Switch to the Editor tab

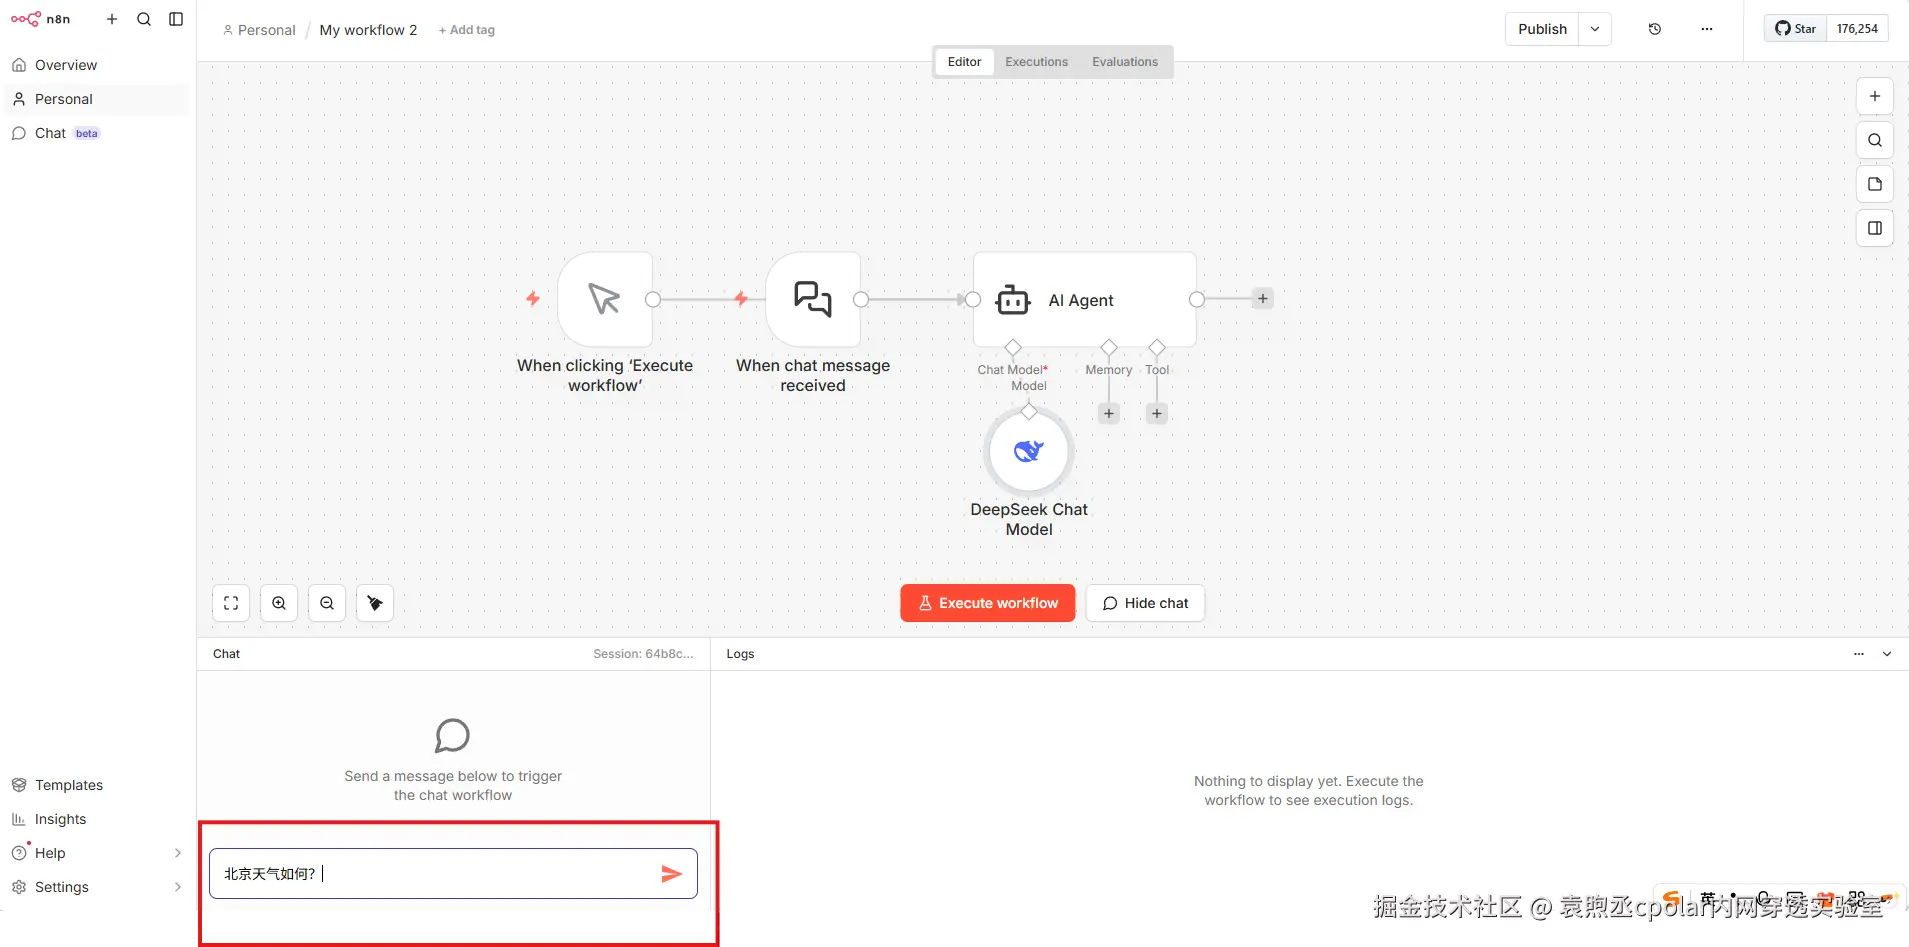[x=964, y=62]
